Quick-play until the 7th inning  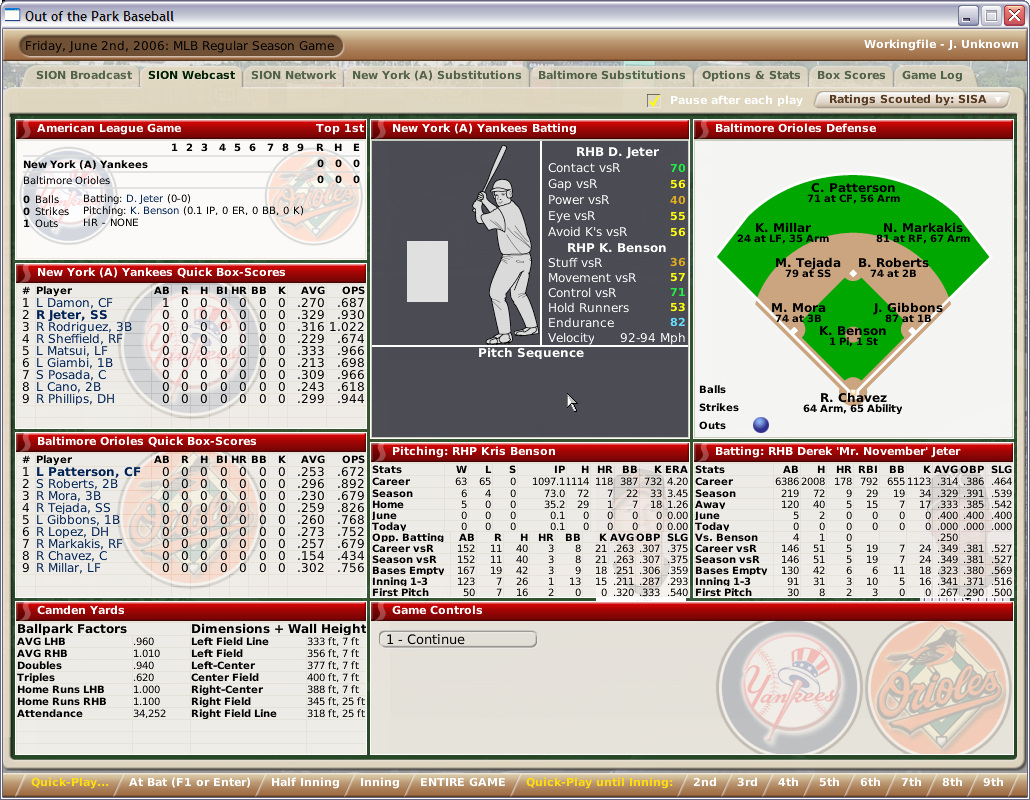point(911,782)
